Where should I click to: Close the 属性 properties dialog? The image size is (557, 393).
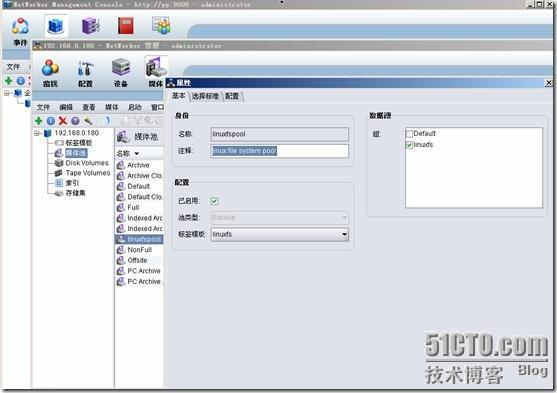[x=548, y=83]
